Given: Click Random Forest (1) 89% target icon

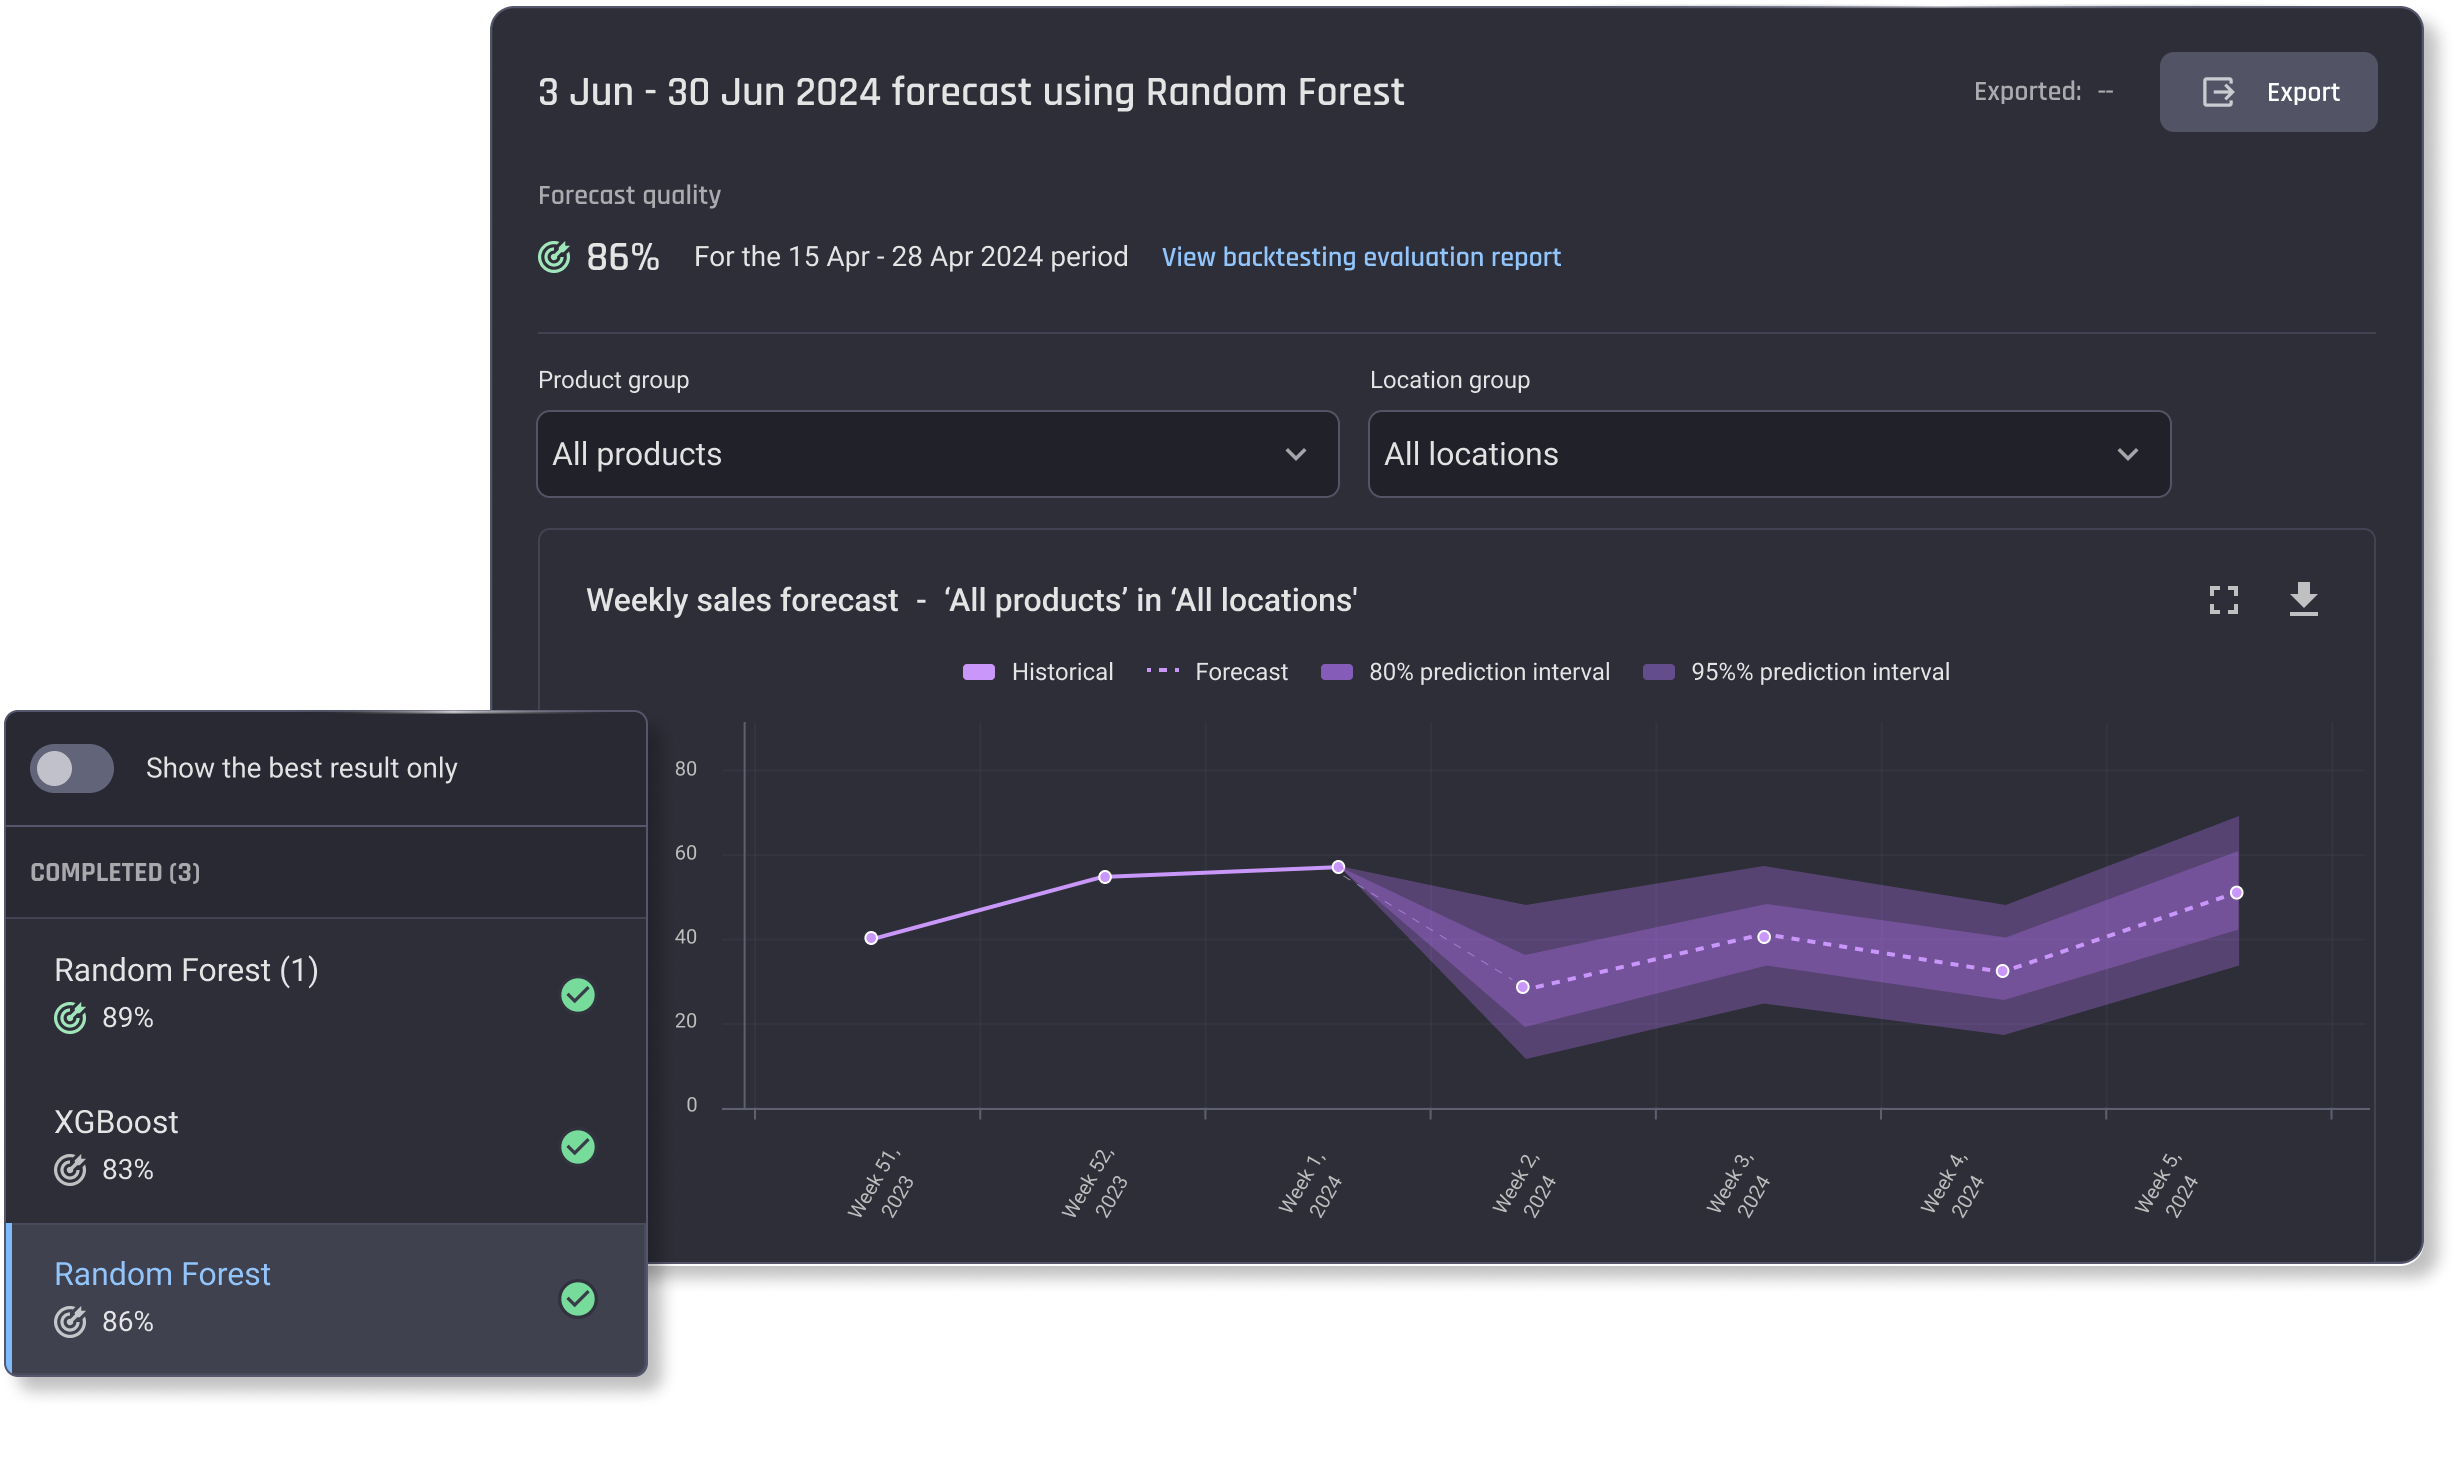Looking at the screenshot, I should (x=70, y=1017).
